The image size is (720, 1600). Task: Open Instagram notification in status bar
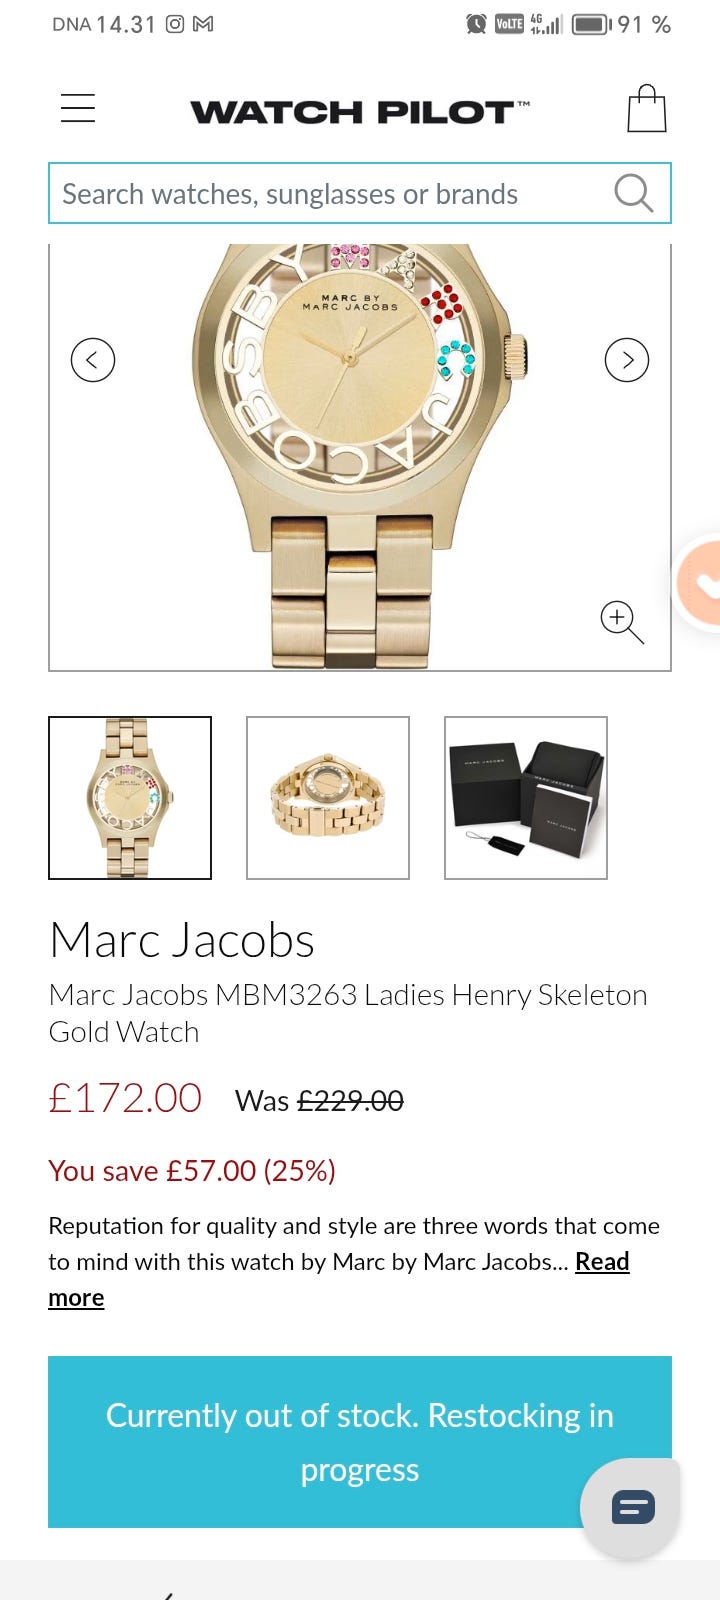click(x=175, y=24)
